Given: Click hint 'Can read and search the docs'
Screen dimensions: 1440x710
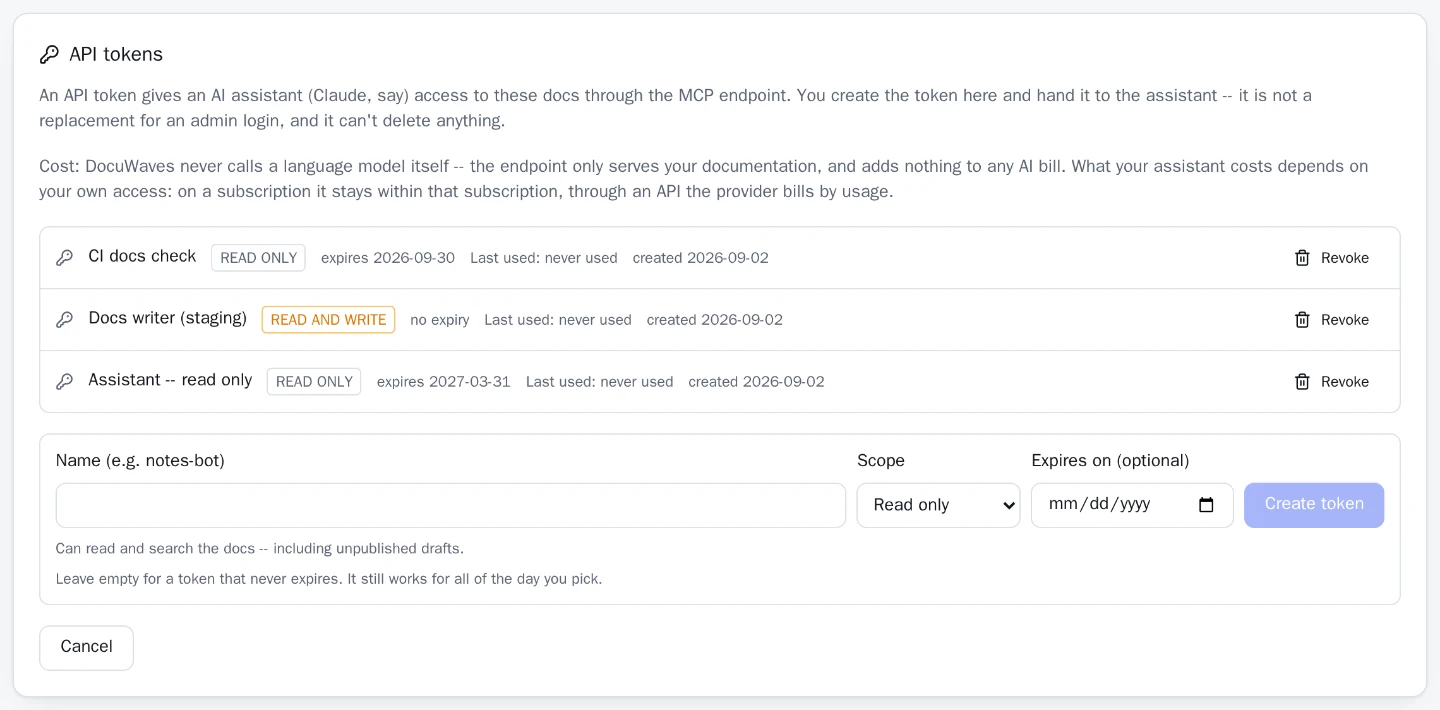Looking at the screenshot, I should coord(260,549).
